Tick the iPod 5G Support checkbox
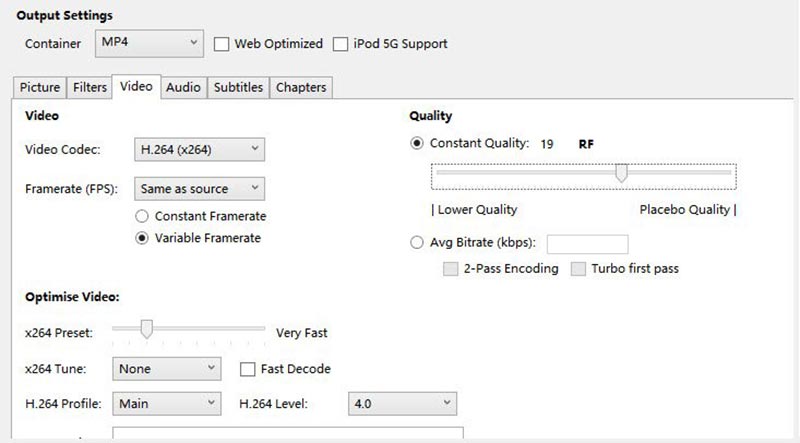Image resolution: width=800 pixels, height=443 pixels. tap(341, 44)
